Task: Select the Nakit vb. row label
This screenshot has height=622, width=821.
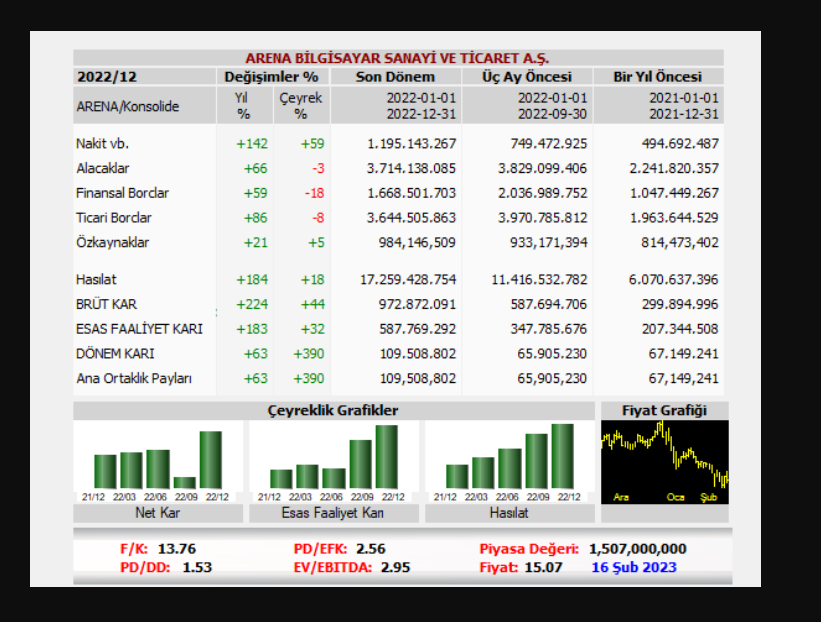Action: pyautogui.click(x=102, y=143)
